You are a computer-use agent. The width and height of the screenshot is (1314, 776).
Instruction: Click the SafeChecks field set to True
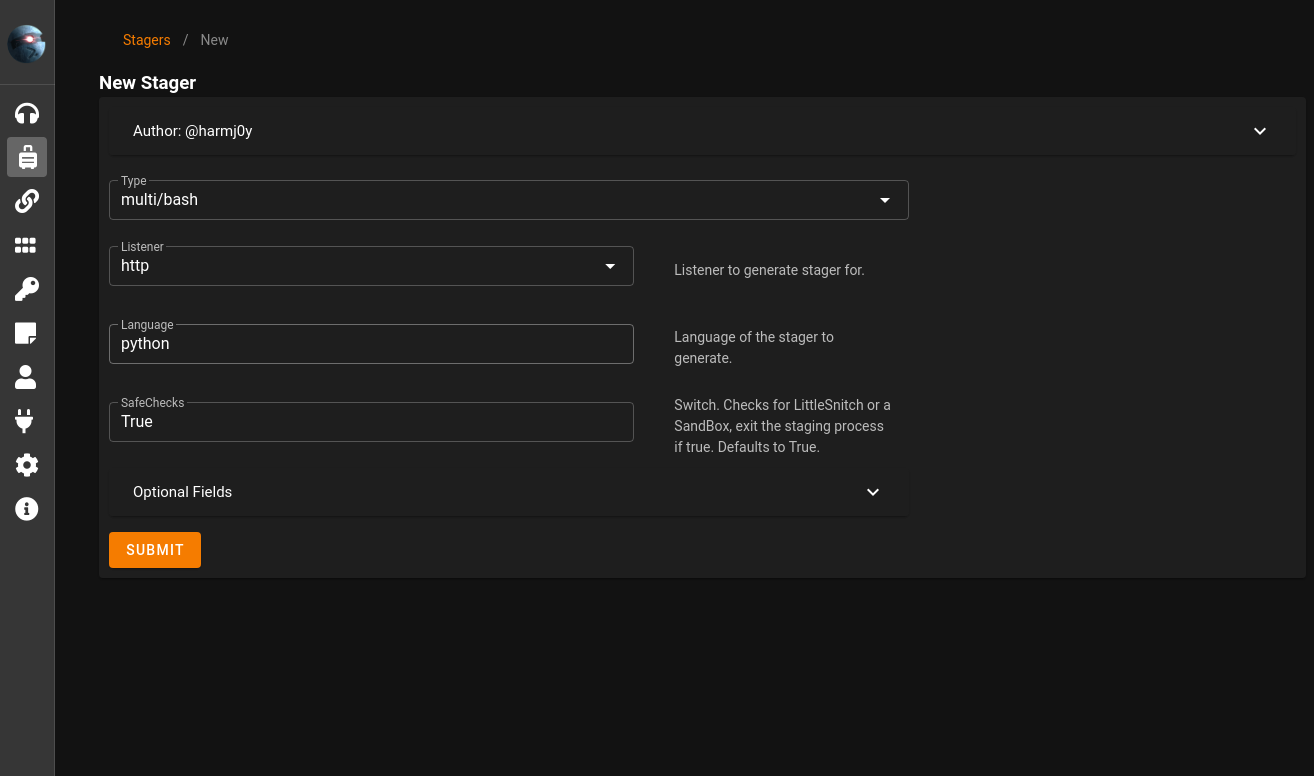pyautogui.click(x=371, y=422)
